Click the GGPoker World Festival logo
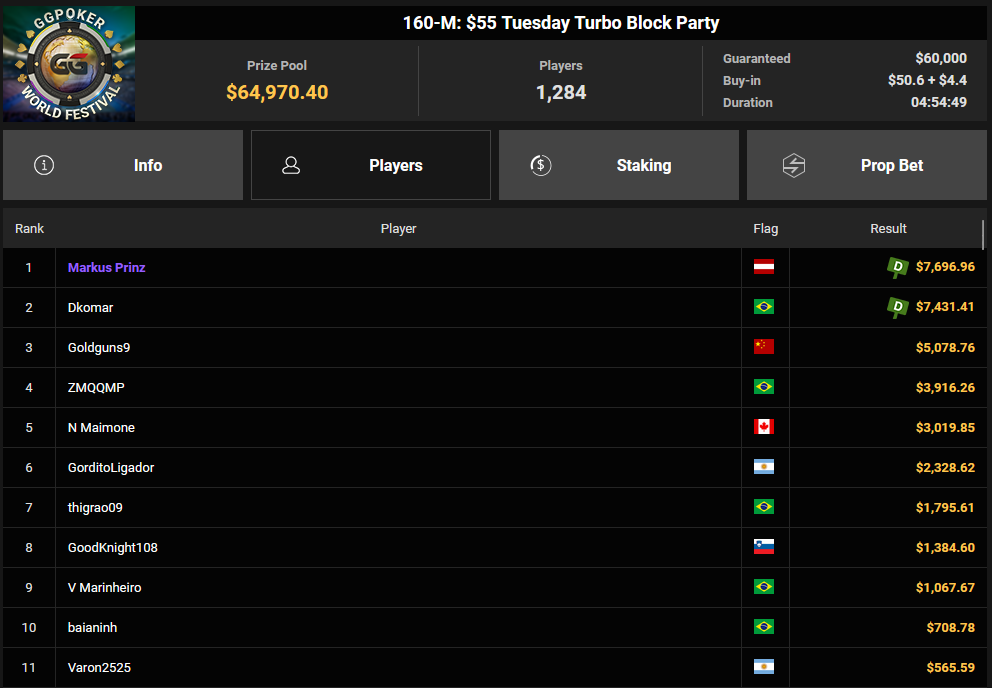 (69, 63)
